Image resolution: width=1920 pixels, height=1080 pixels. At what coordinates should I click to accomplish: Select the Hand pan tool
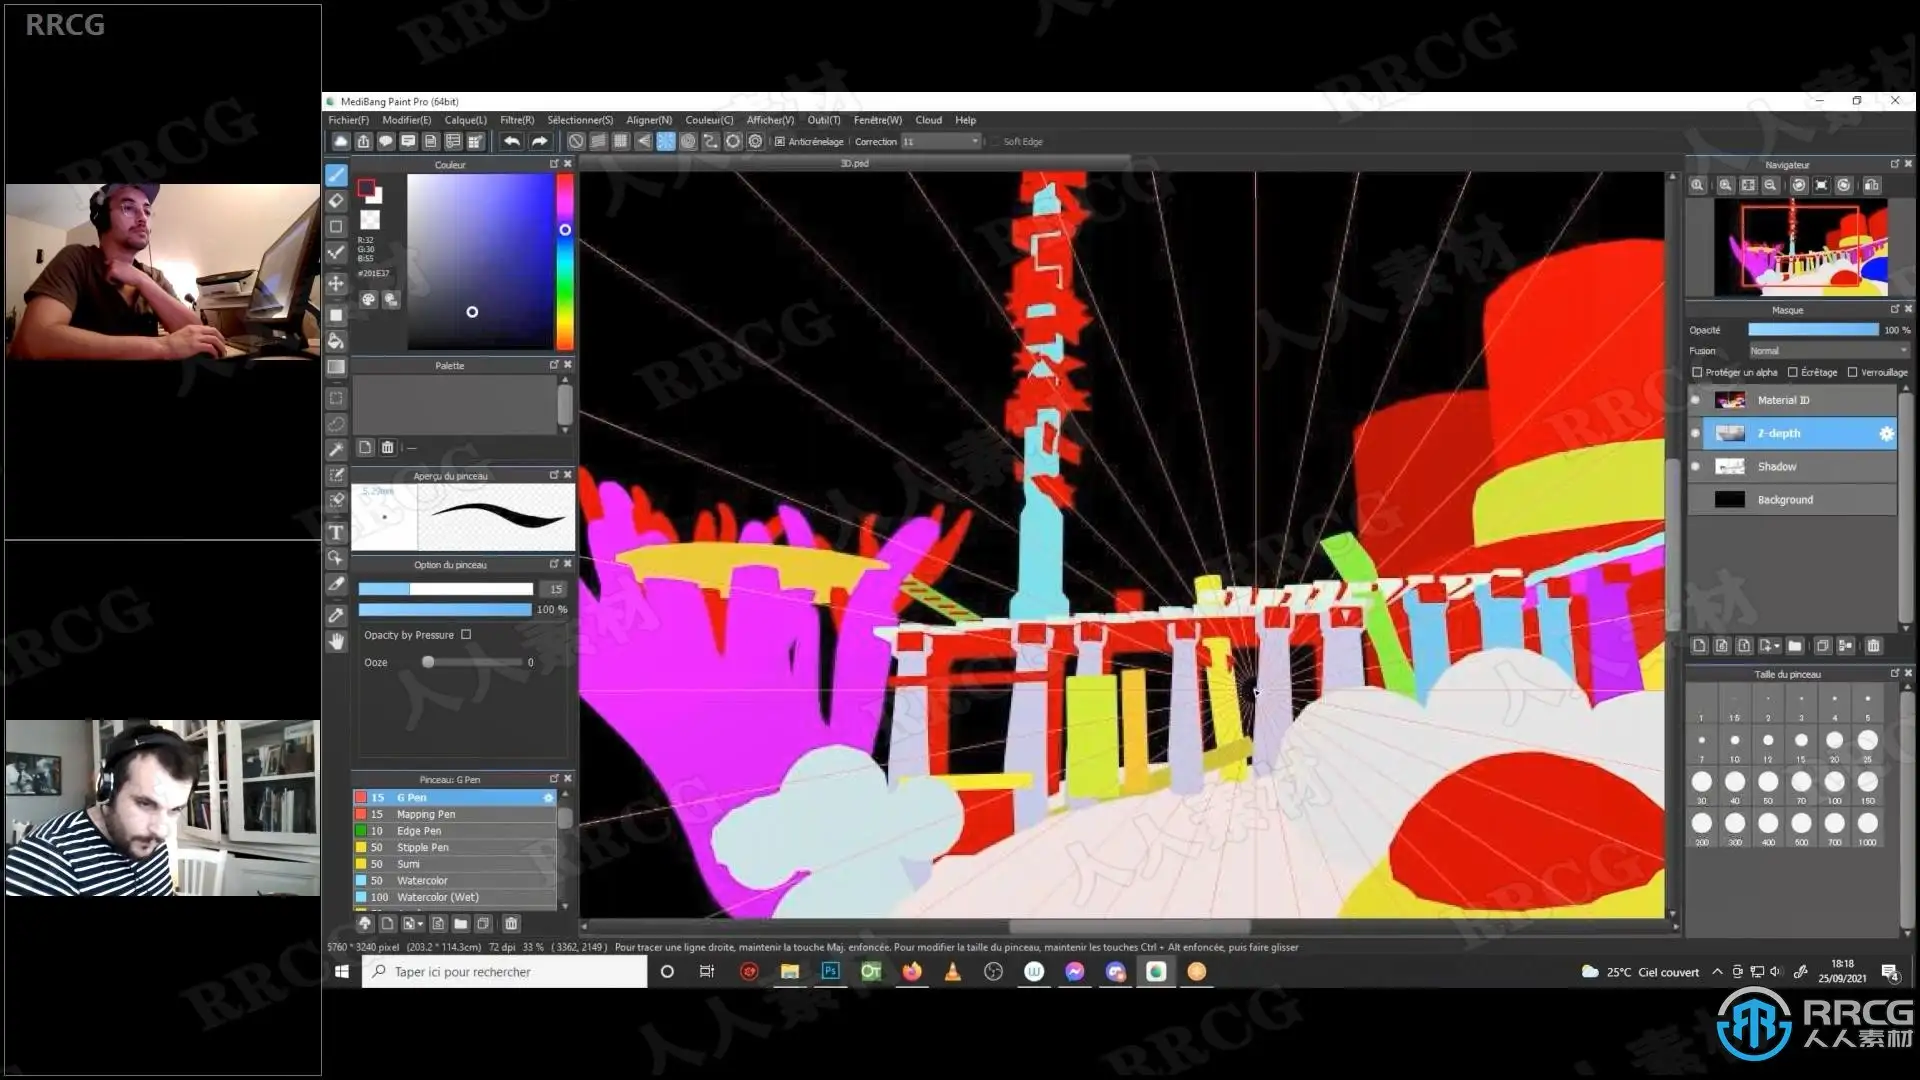[336, 641]
